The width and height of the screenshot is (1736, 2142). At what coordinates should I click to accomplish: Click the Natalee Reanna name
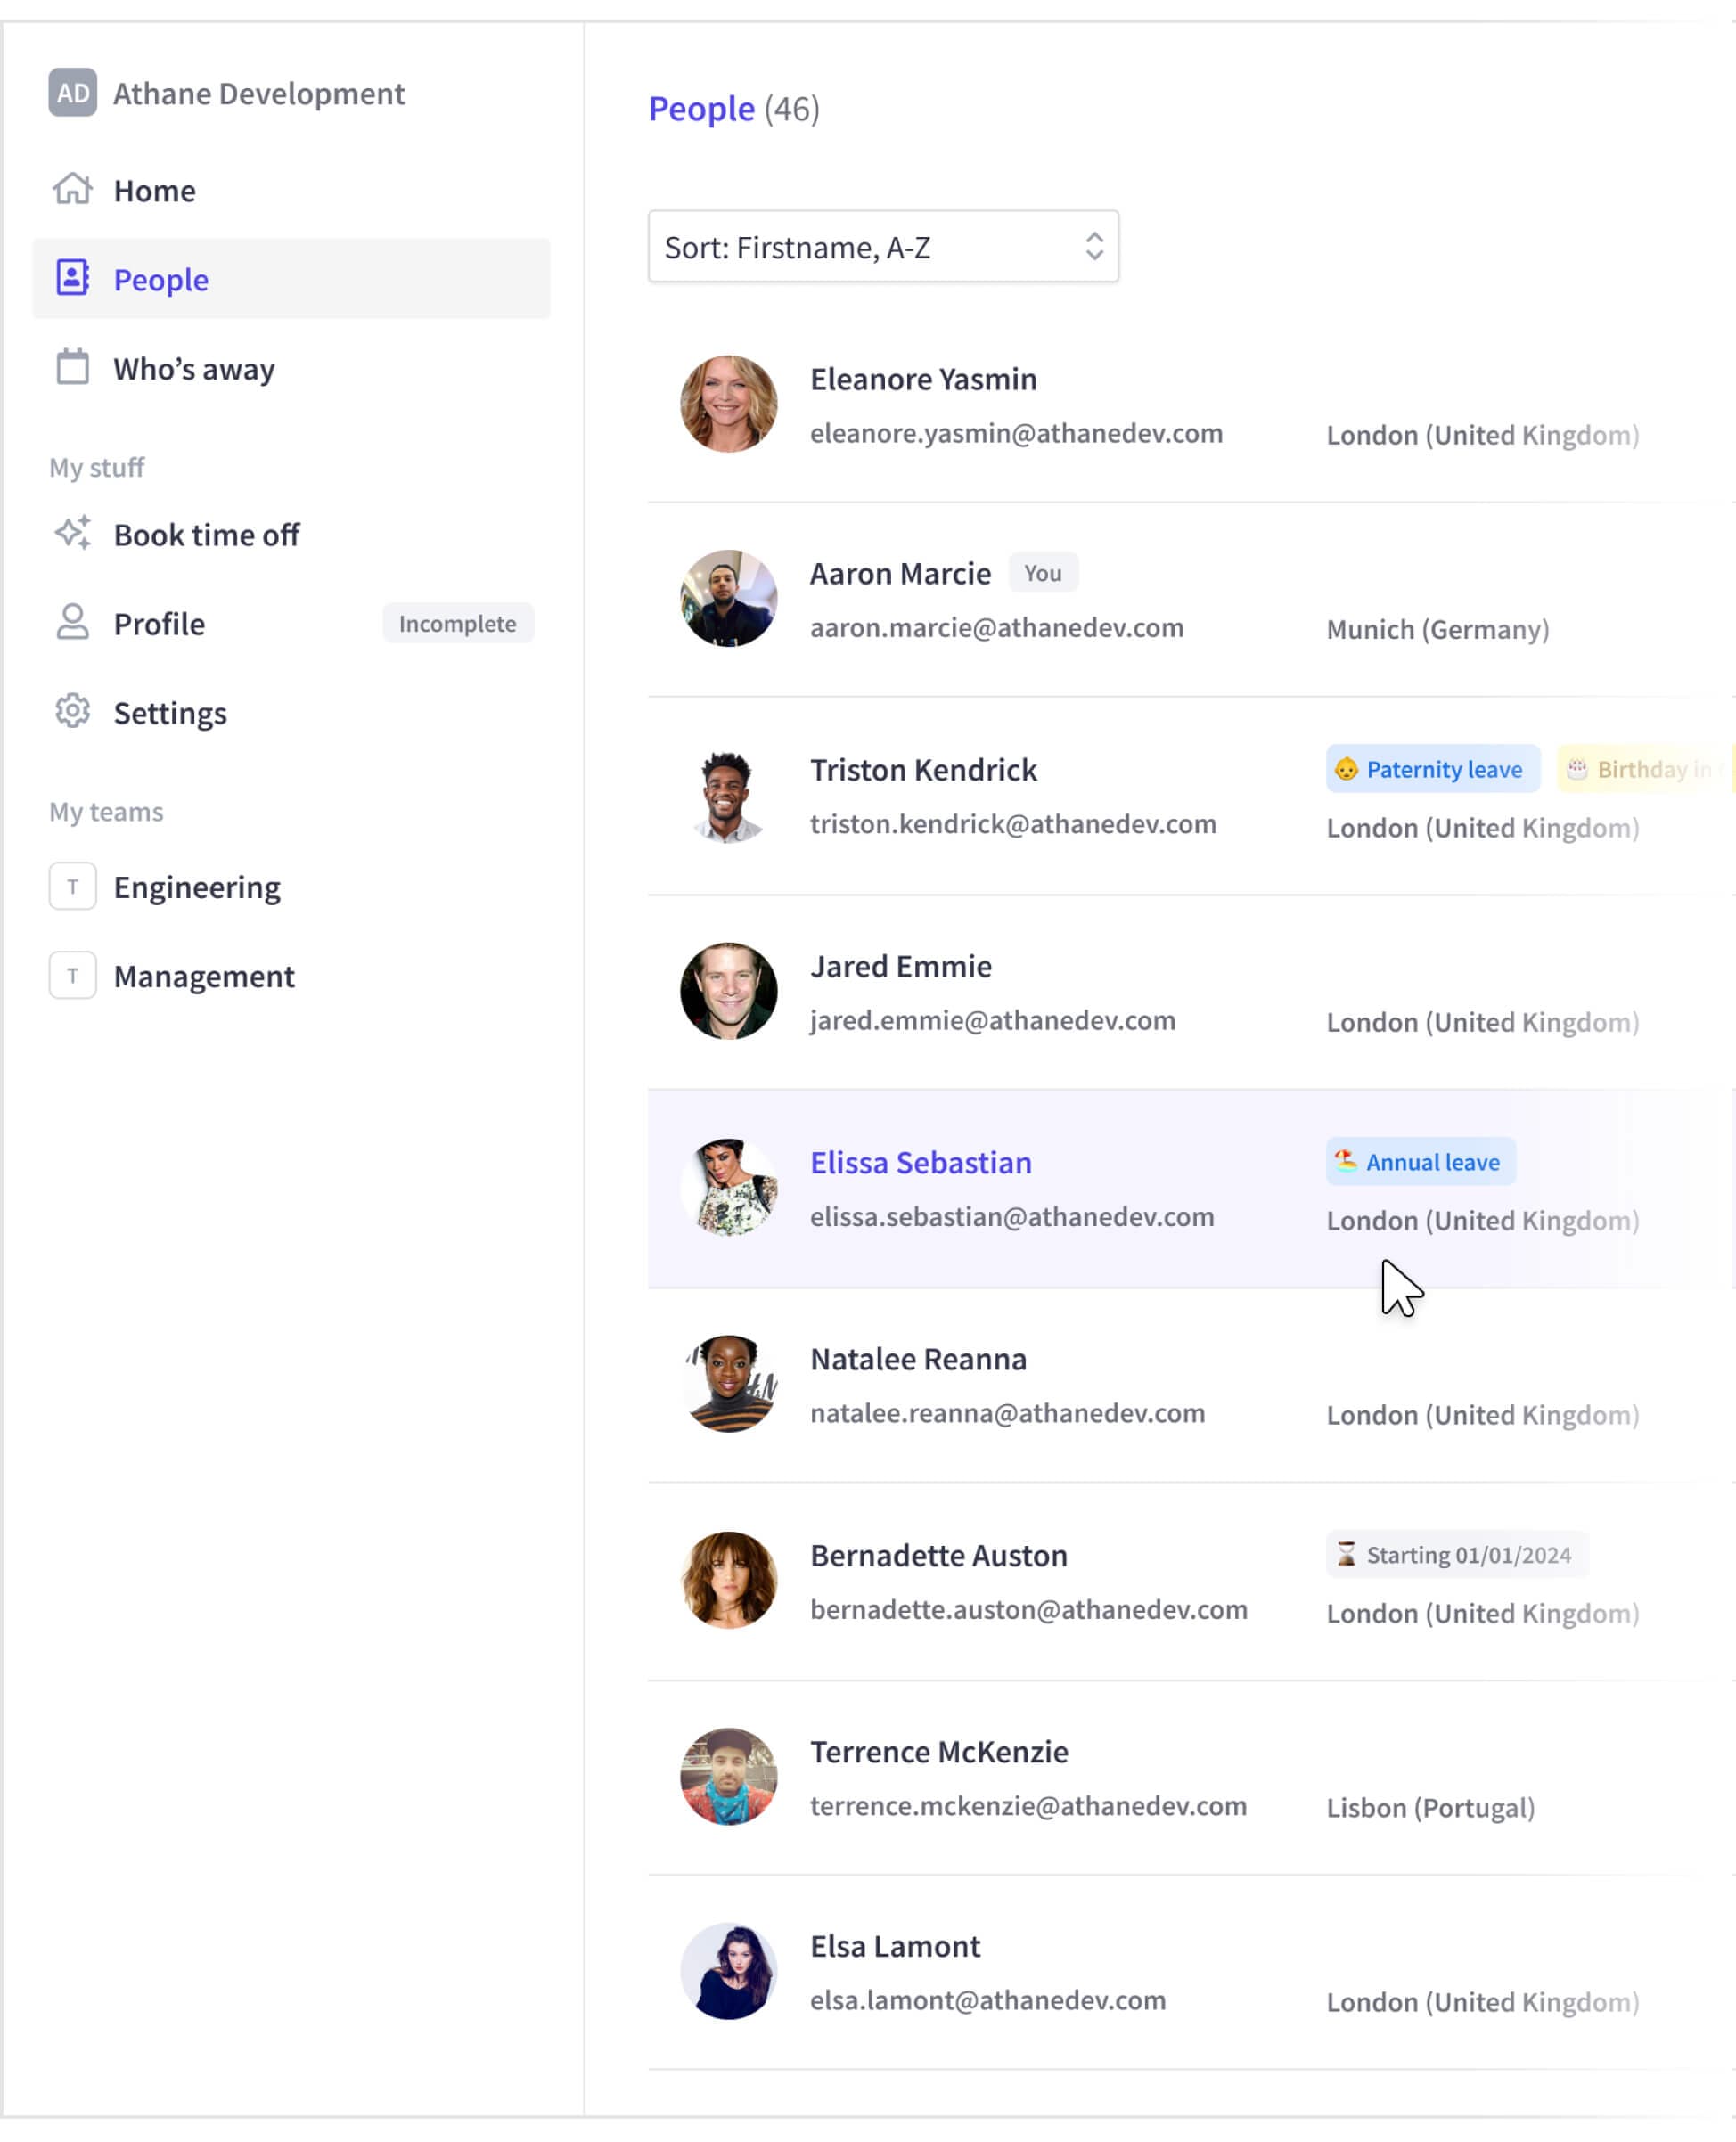(x=918, y=1359)
